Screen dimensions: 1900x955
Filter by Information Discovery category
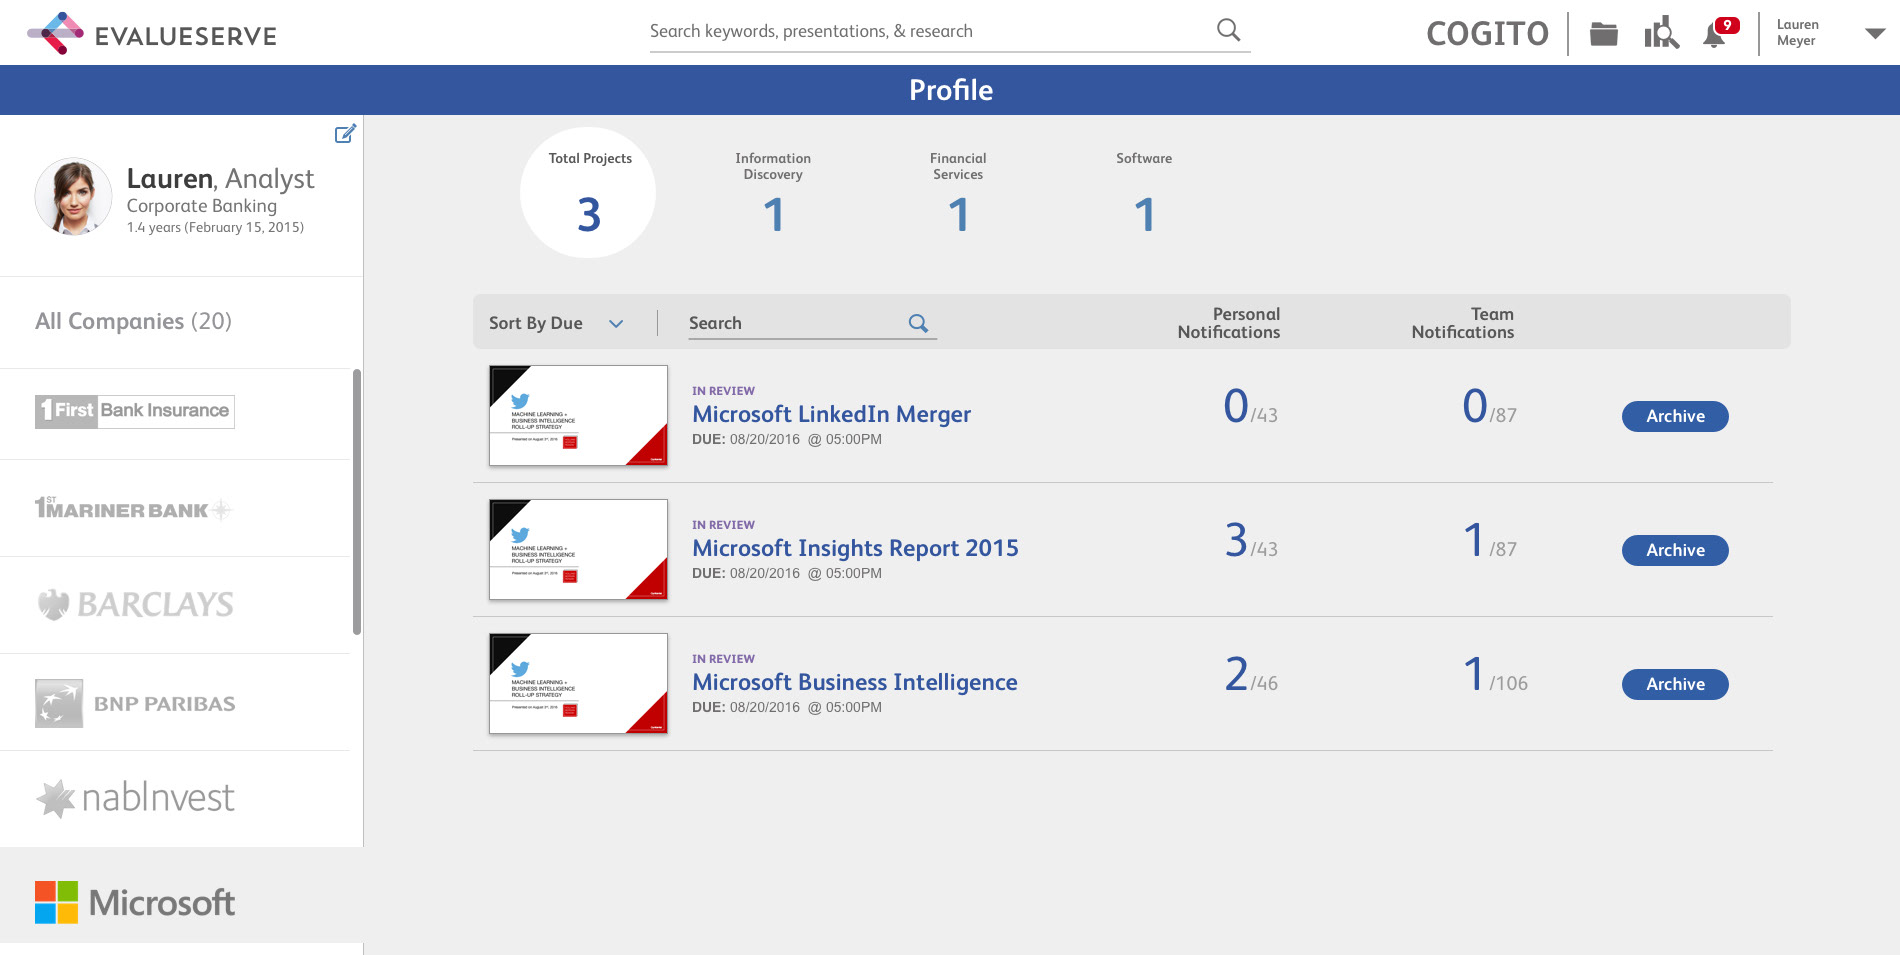773,193
